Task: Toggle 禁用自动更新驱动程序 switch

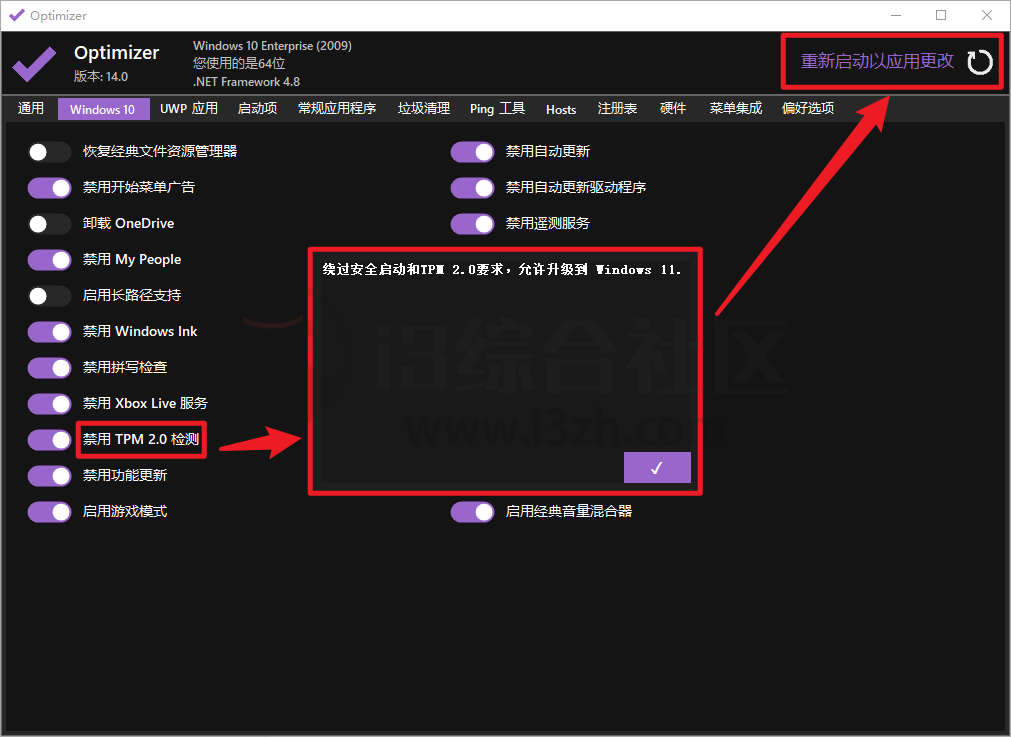Action: [x=472, y=188]
